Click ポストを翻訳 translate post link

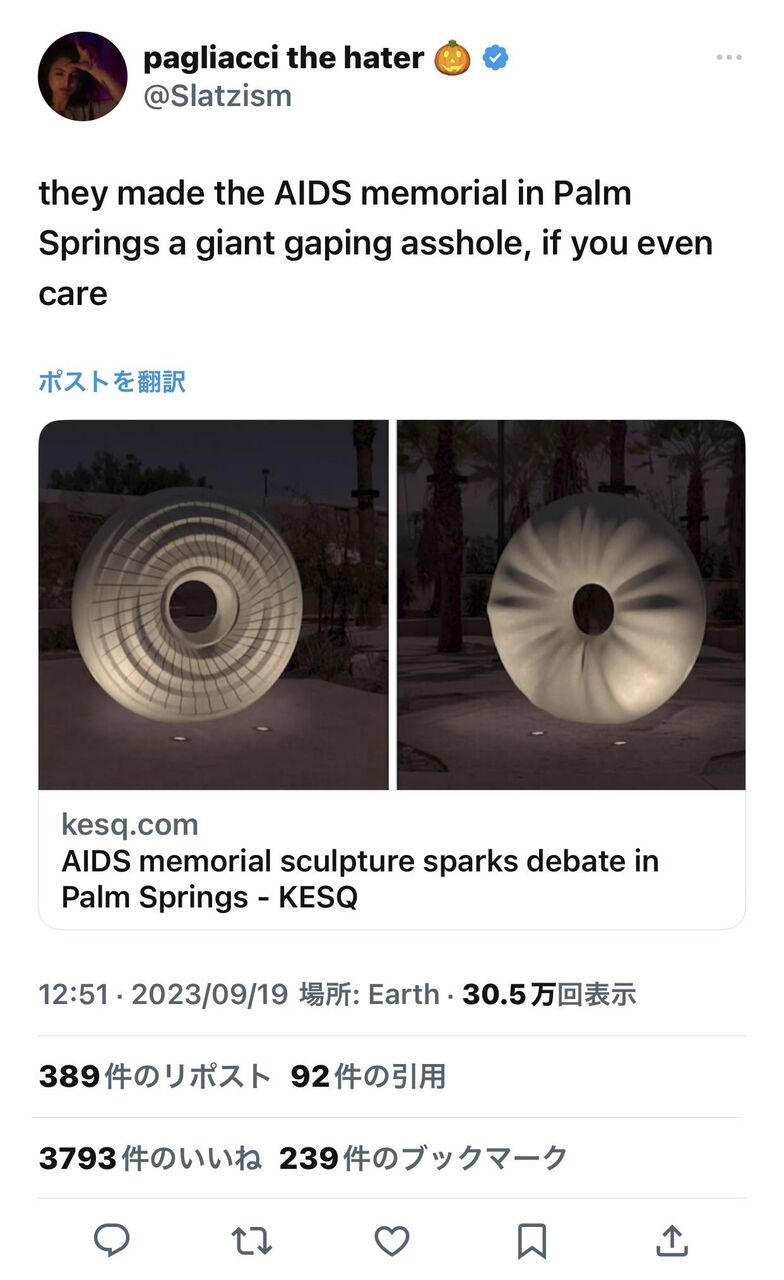coord(112,382)
